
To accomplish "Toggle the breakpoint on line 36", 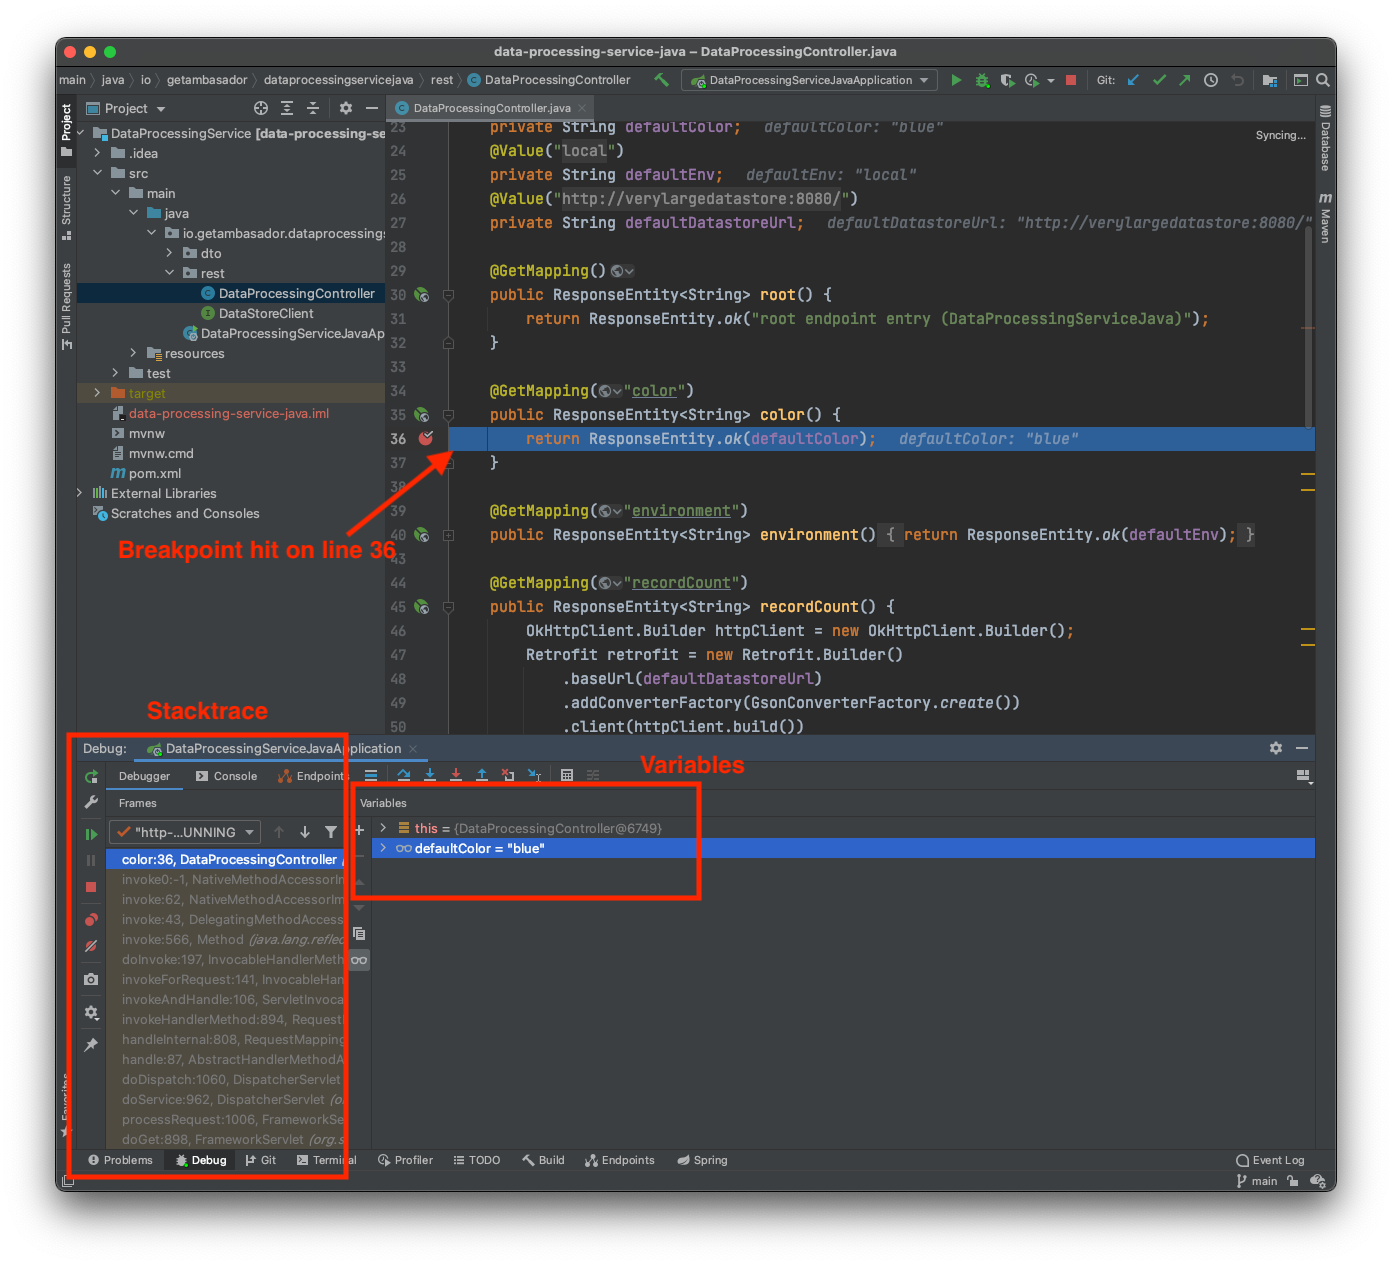I will [x=426, y=438].
